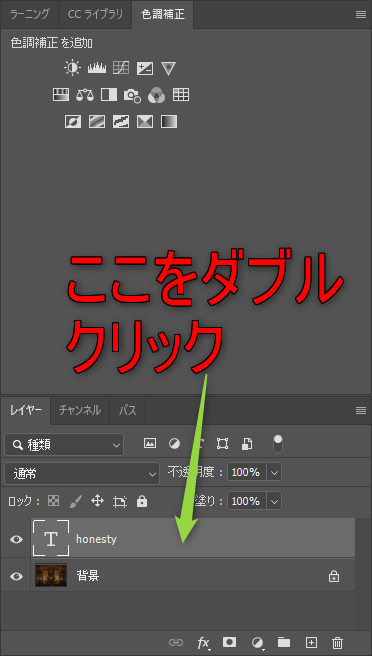Hide the 背景 layer
The image size is (372, 656).
16,577
